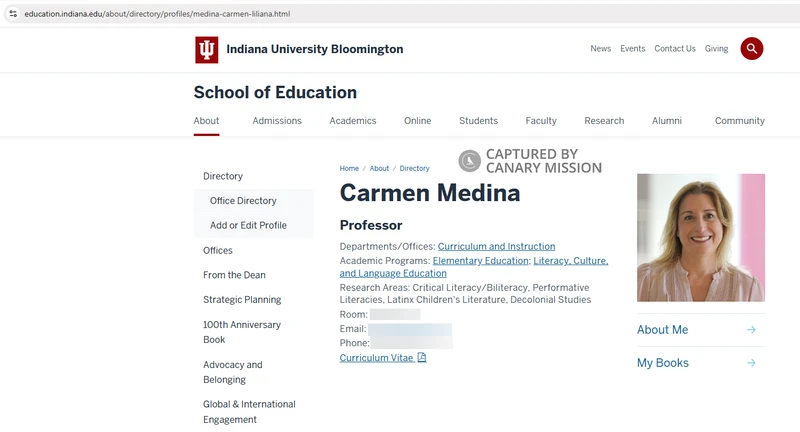Click the Professor title text
This screenshot has height=432, width=800.
[371, 225]
